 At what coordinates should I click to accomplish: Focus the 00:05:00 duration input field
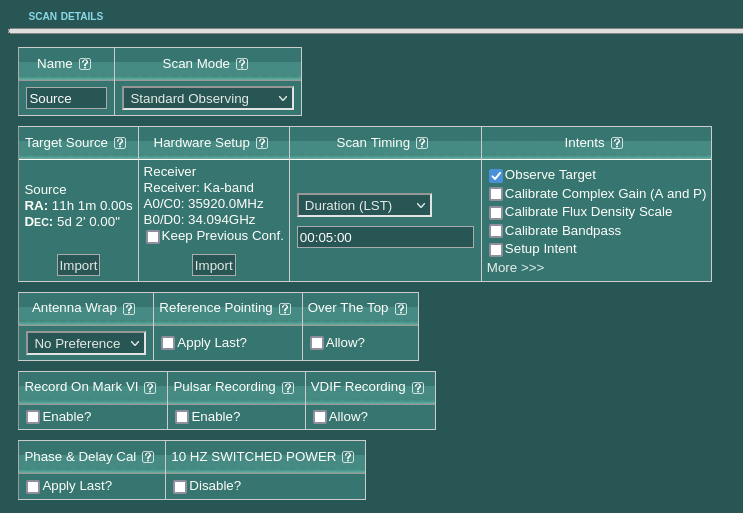tap(385, 237)
